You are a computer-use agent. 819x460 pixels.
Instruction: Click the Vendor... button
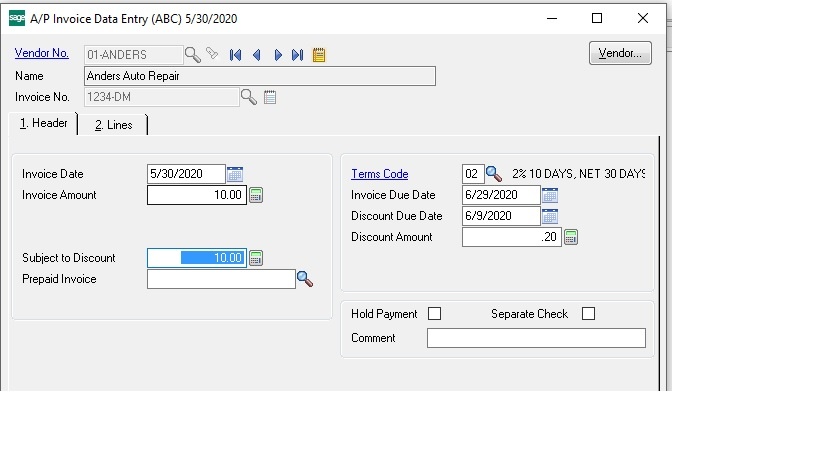[x=620, y=53]
